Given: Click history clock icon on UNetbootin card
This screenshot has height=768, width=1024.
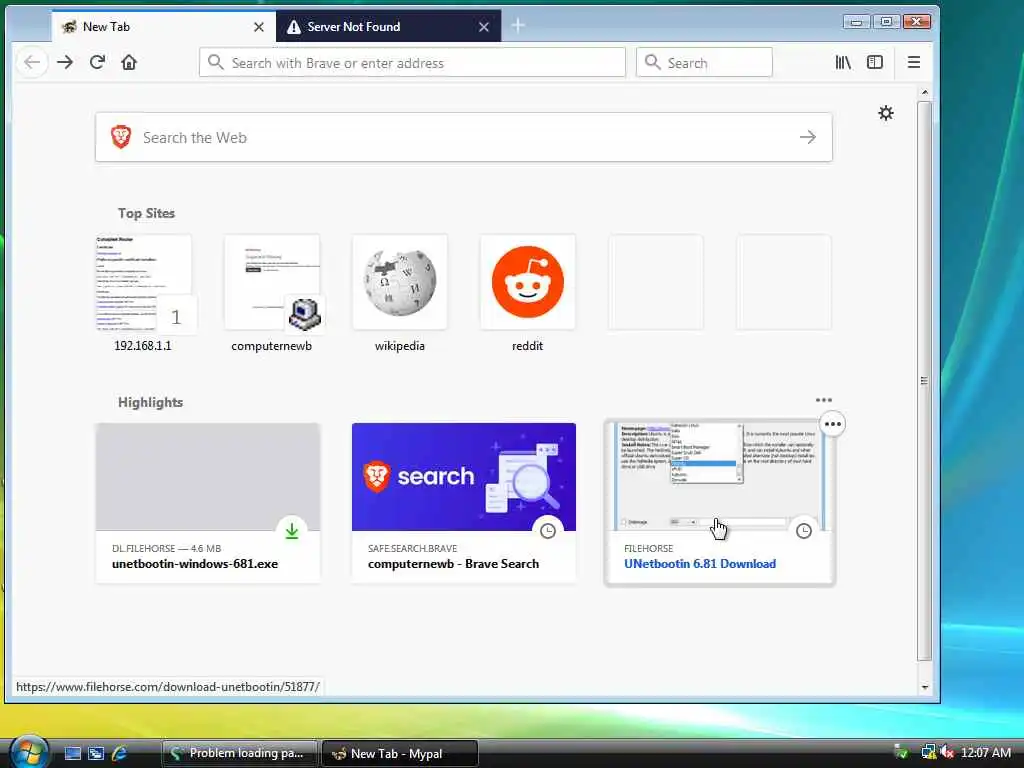Looking at the screenshot, I should pos(804,531).
